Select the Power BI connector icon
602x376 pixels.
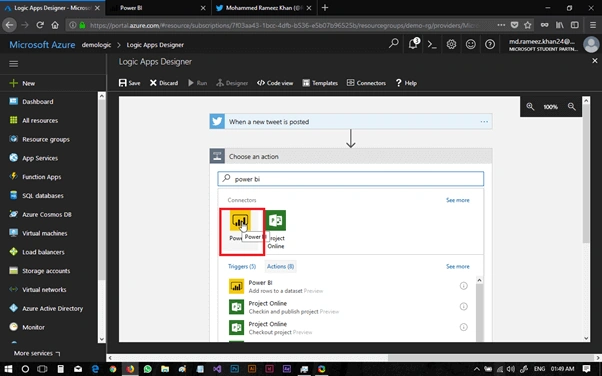click(240, 220)
